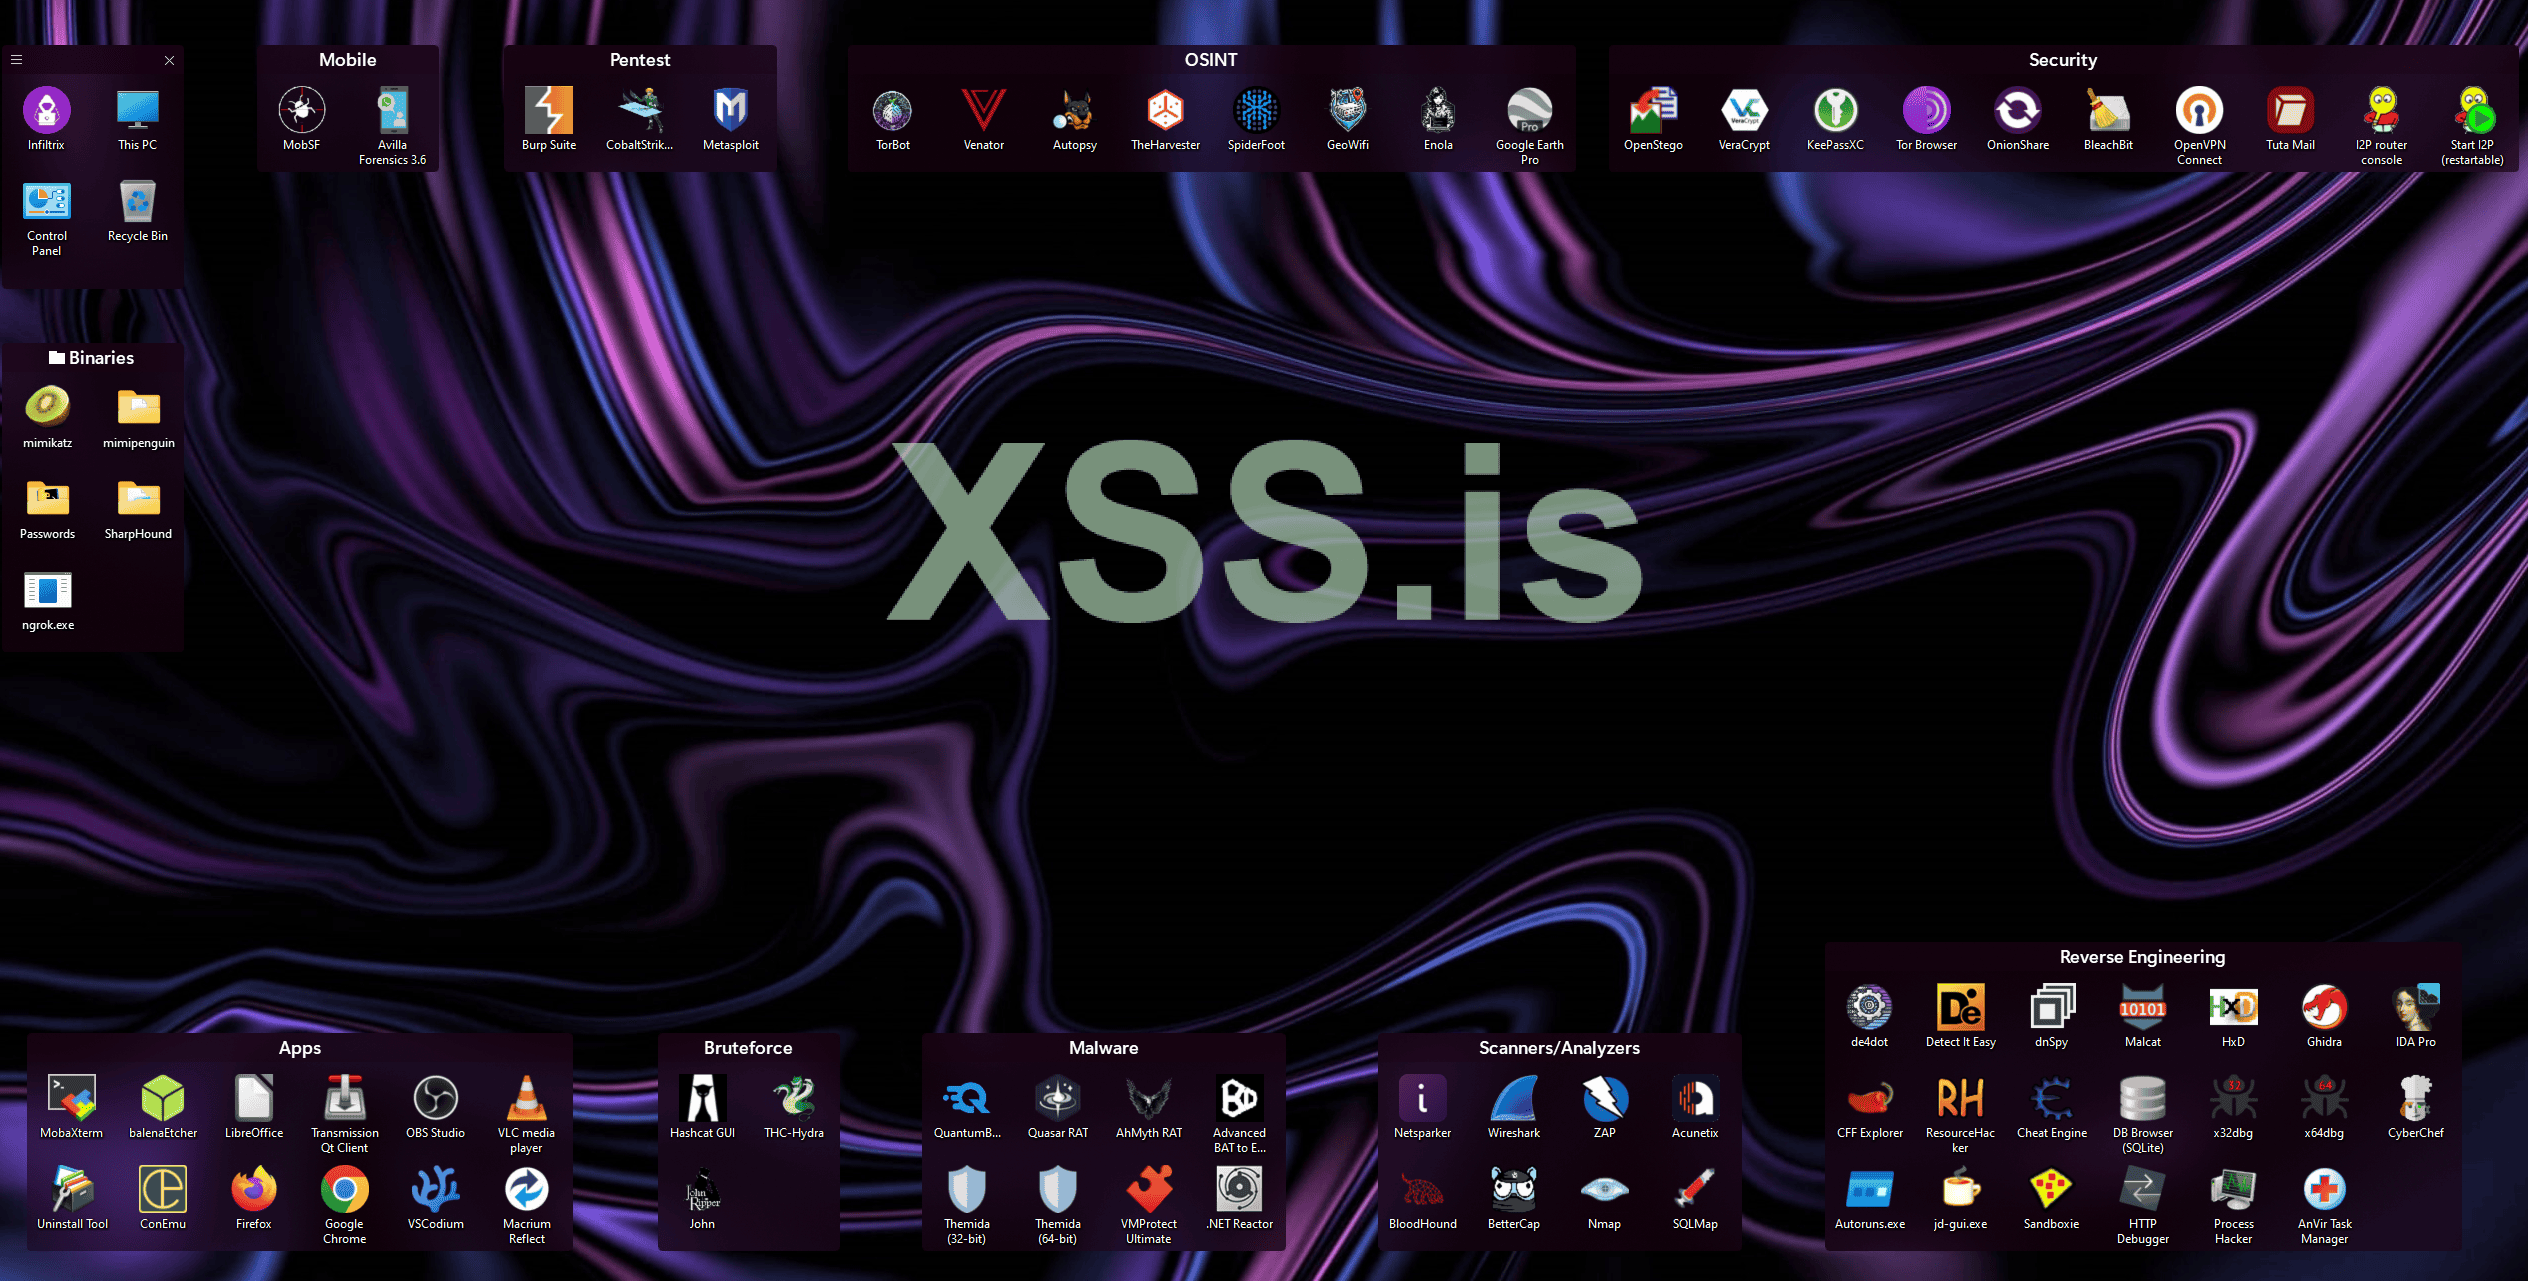The width and height of the screenshot is (2528, 1281).
Task: Open the hamburger menu of top-left fence
Action: point(16,60)
